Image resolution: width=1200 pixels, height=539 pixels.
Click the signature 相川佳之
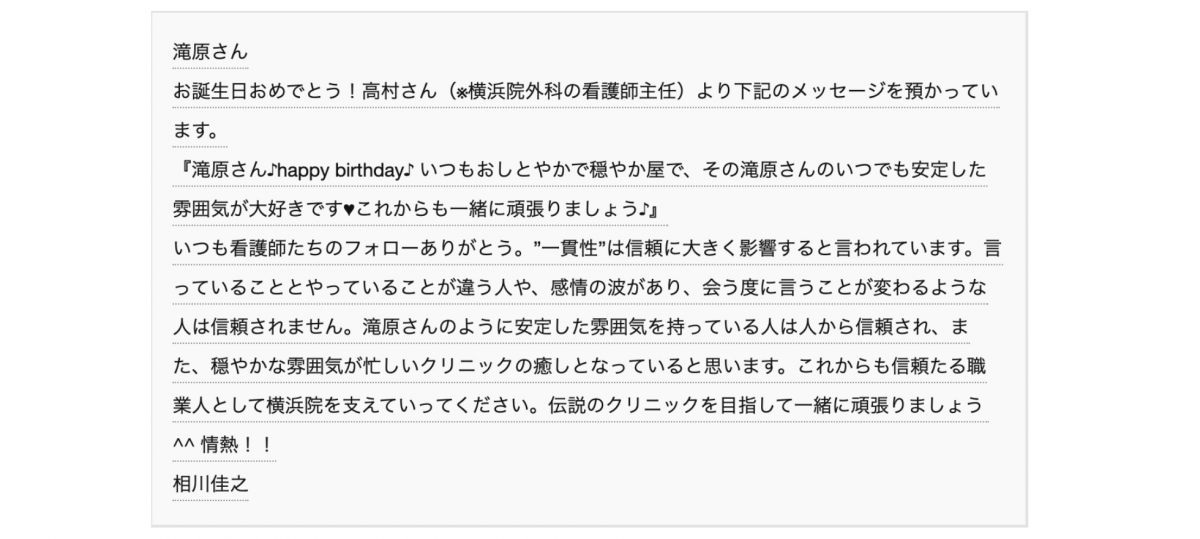click(x=210, y=485)
